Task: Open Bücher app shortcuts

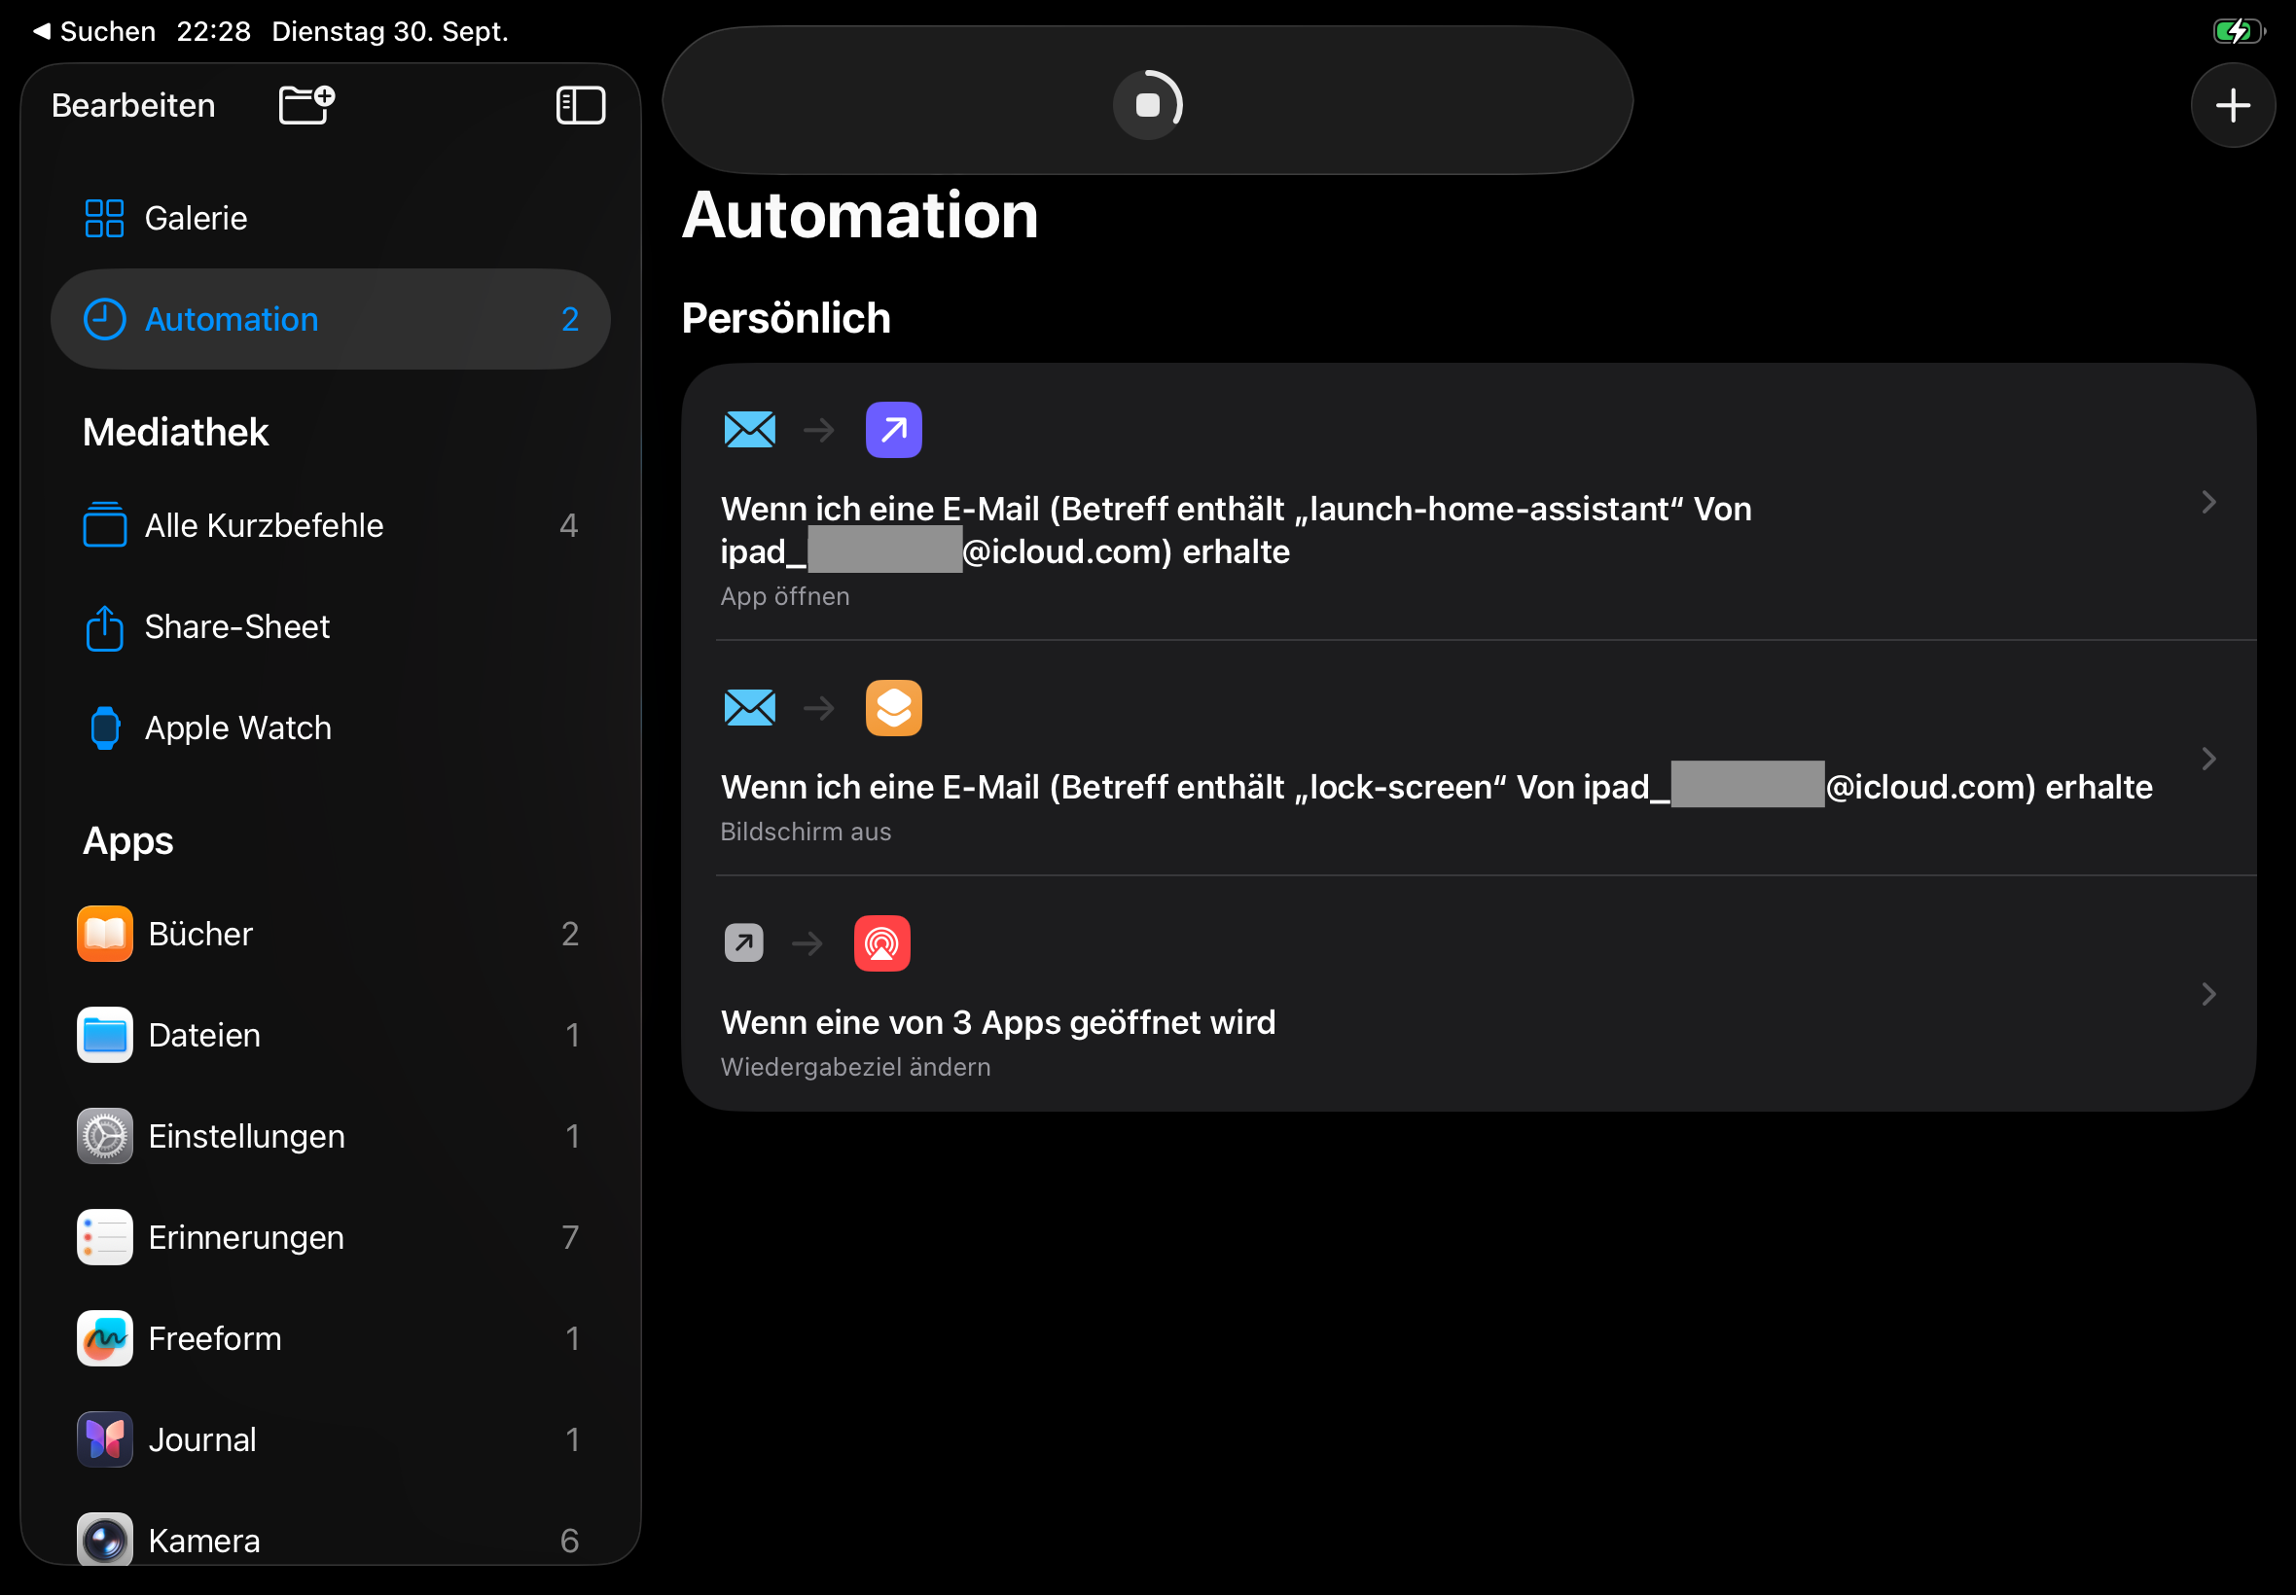Action: 200,933
